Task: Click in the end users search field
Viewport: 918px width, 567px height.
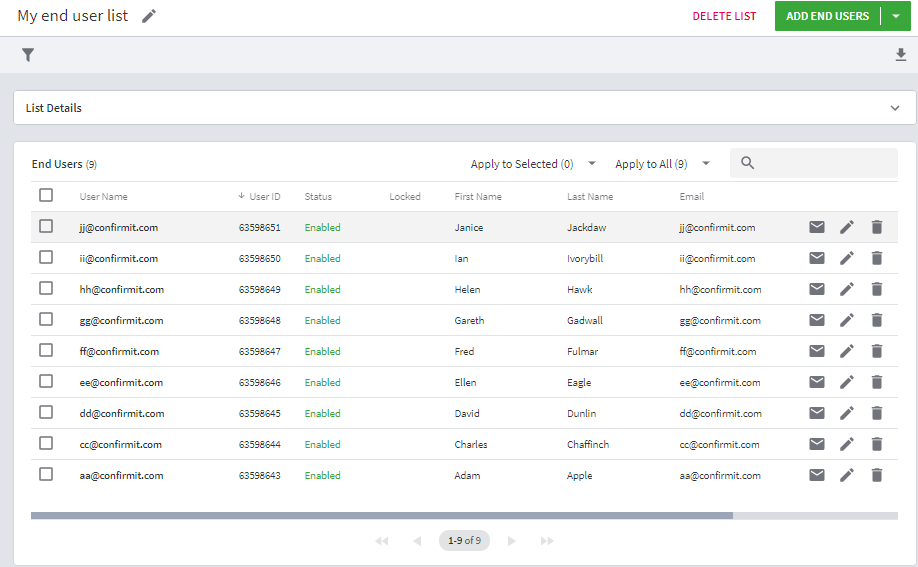Action: point(814,163)
